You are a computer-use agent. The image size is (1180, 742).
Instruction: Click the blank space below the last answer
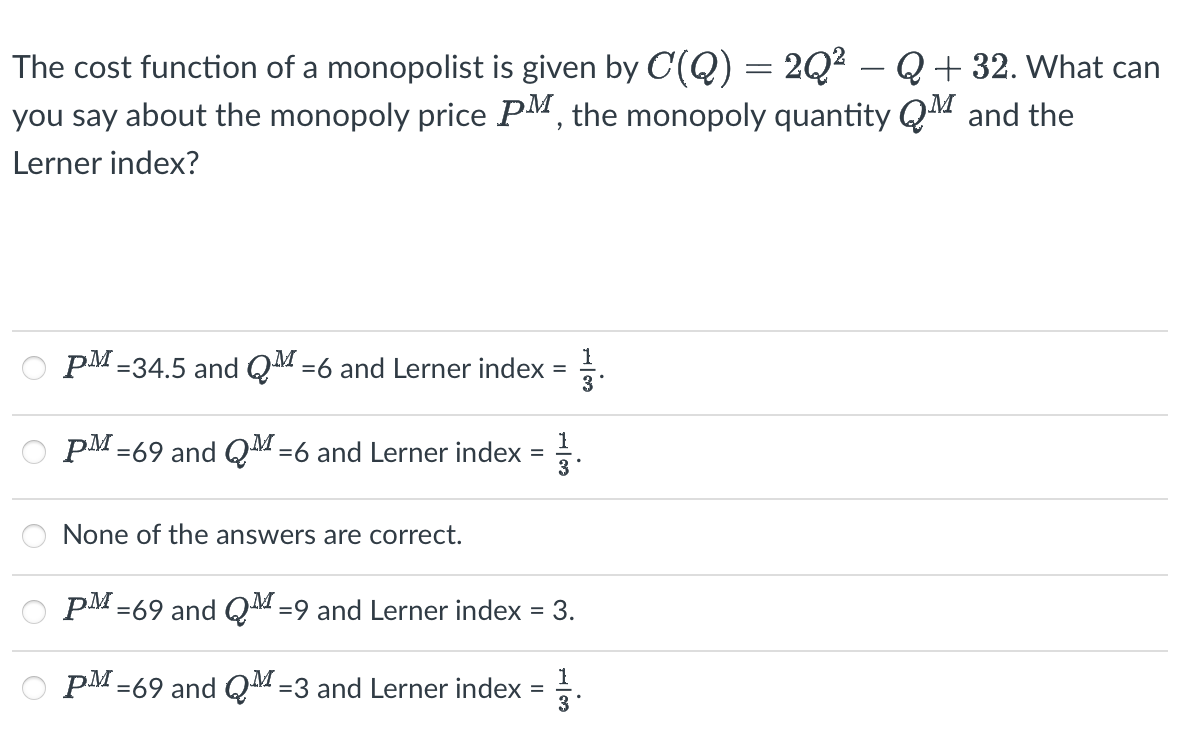[590, 730]
